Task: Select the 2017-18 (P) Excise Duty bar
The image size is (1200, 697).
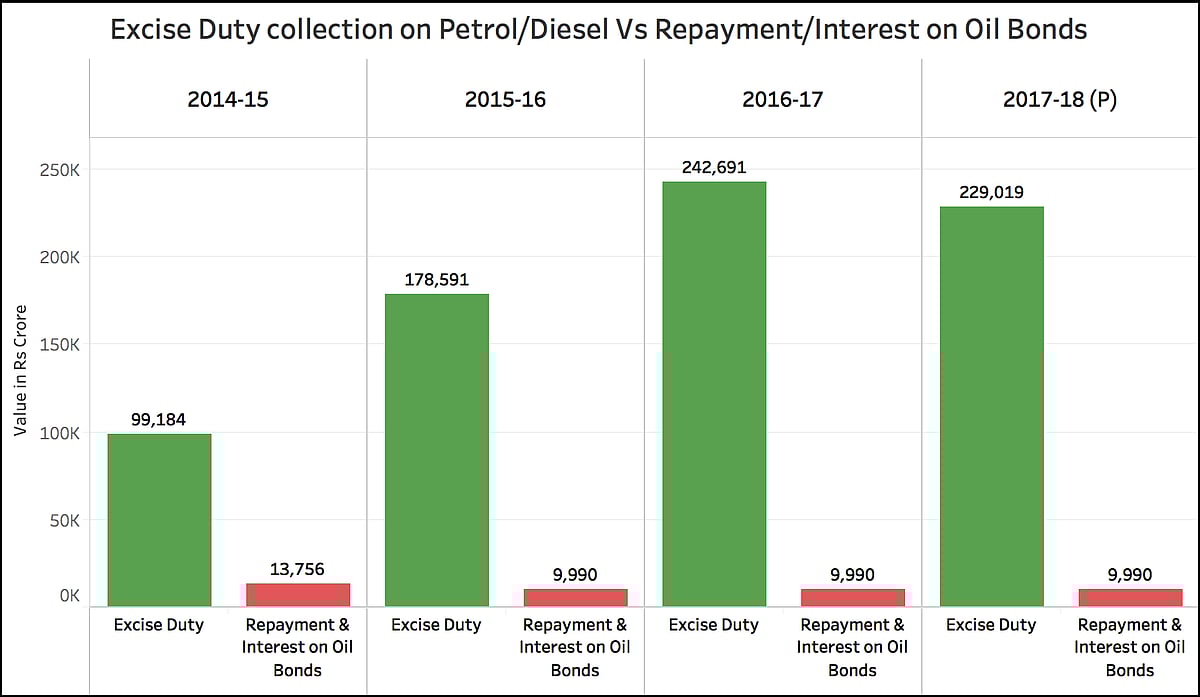Action: tap(992, 406)
